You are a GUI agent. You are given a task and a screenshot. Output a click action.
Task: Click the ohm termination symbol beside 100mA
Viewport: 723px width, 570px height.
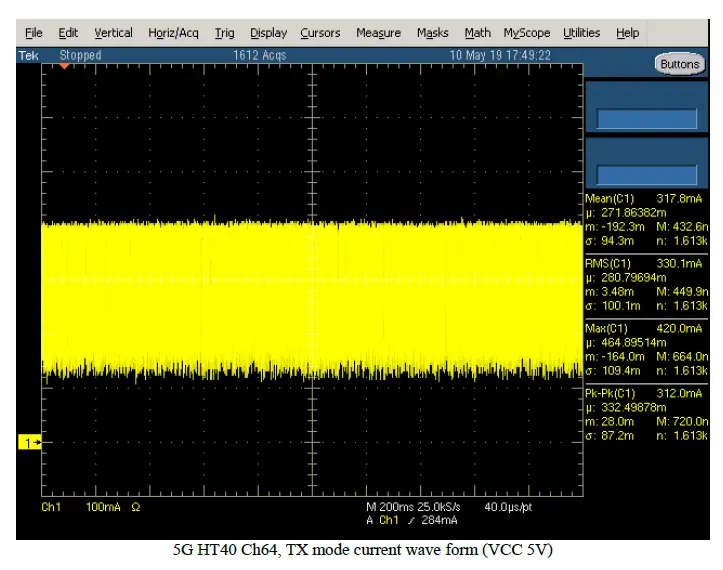(135, 508)
